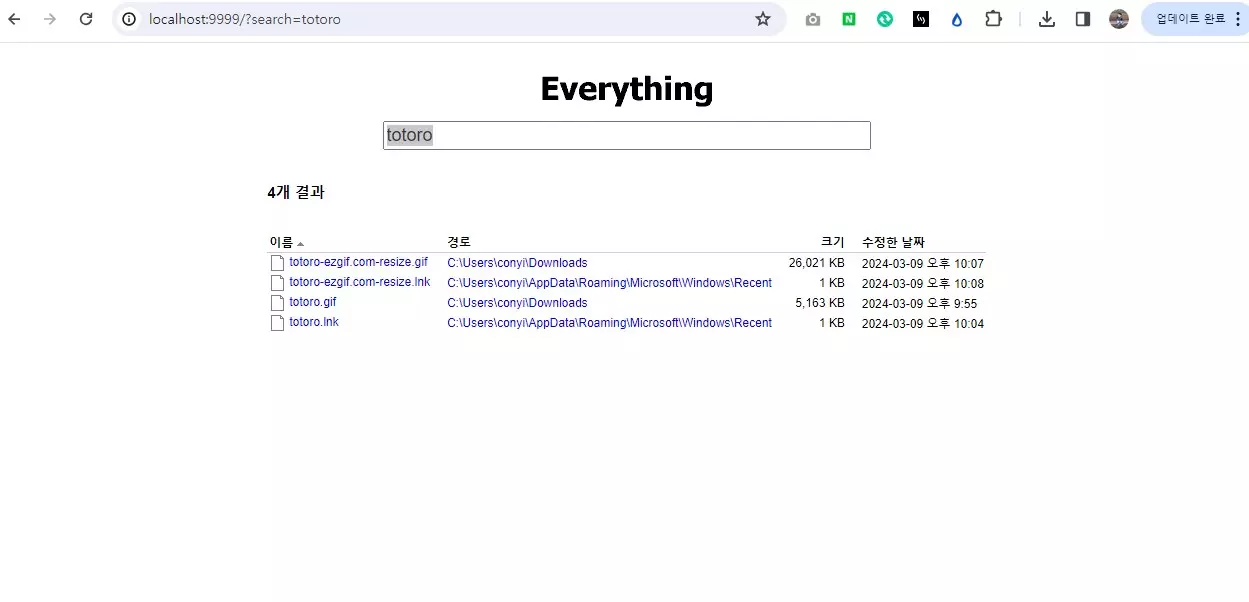Screen dimensions: 1249x602
Task: Open Recent path of totoro.lnk
Action: click(x=609, y=323)
